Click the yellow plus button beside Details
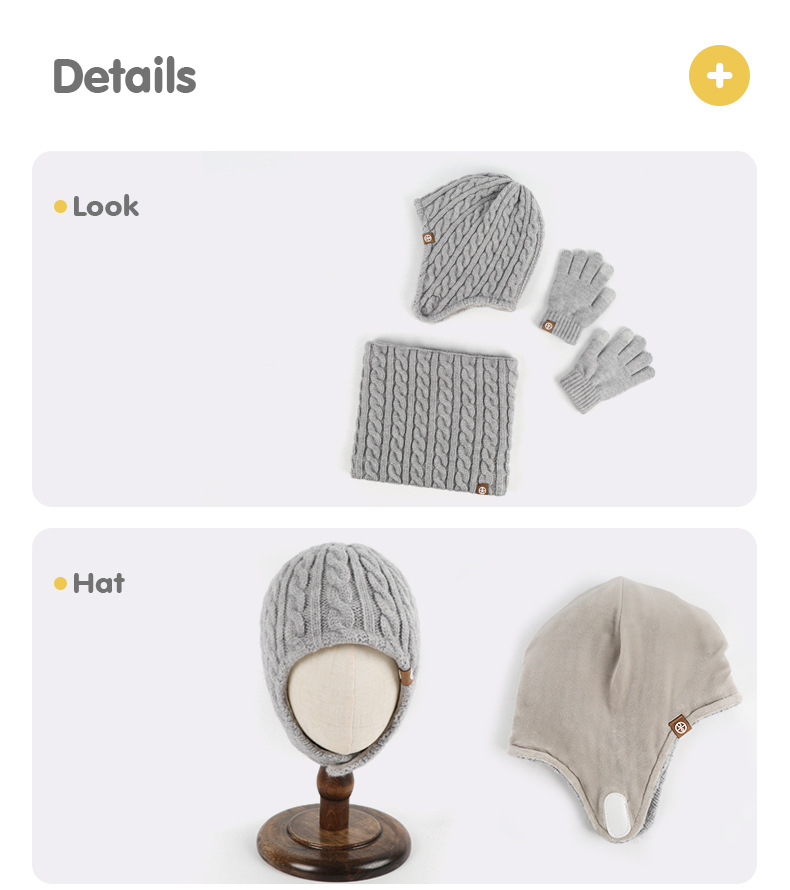The image size is (790, 890). click(x=719, y=75)
